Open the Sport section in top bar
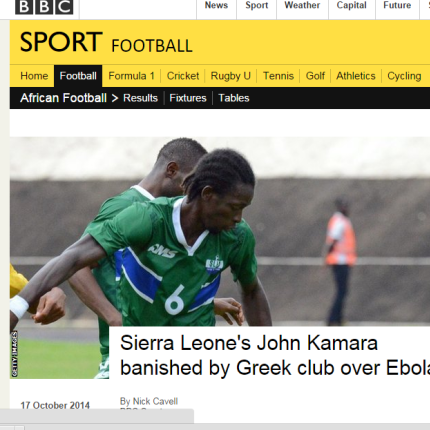This screenshot has height=430, width=430. (x=257, y=5)
